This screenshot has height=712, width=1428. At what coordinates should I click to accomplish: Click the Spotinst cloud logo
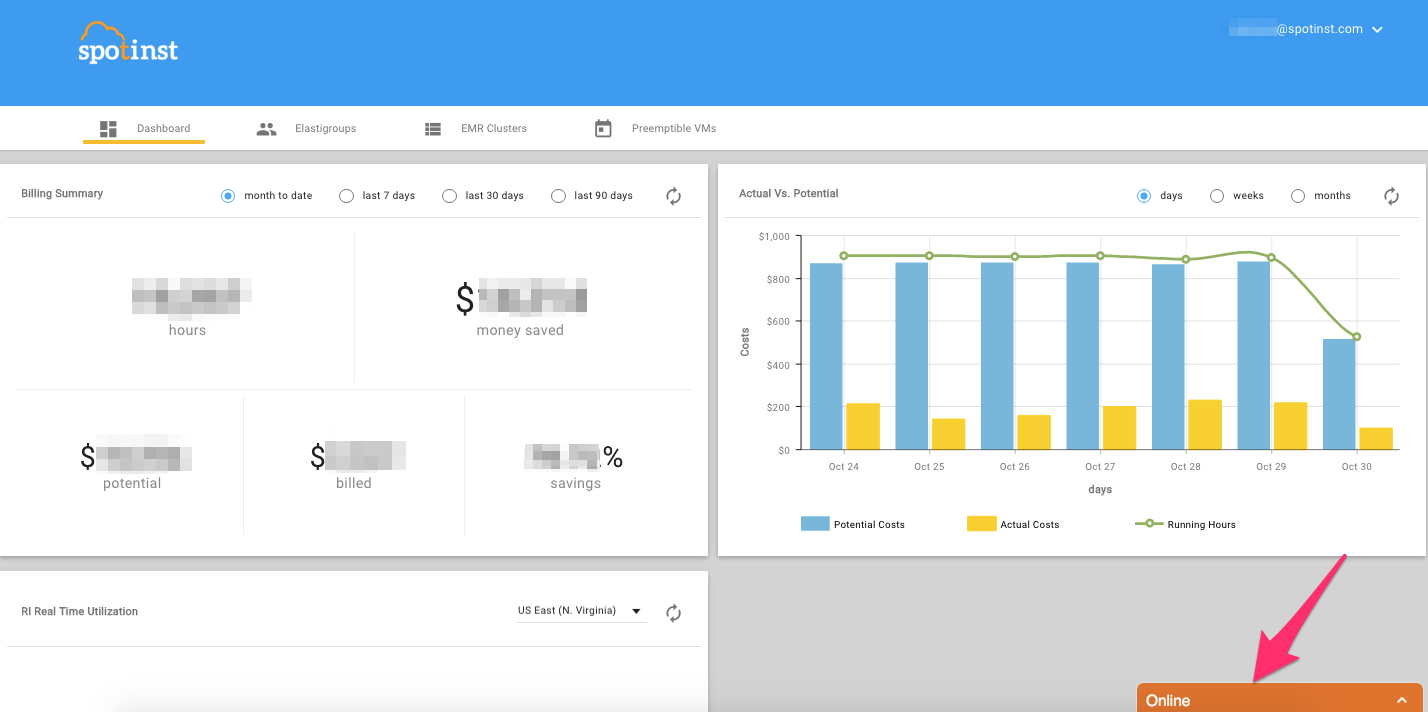[x=128, y=44]
